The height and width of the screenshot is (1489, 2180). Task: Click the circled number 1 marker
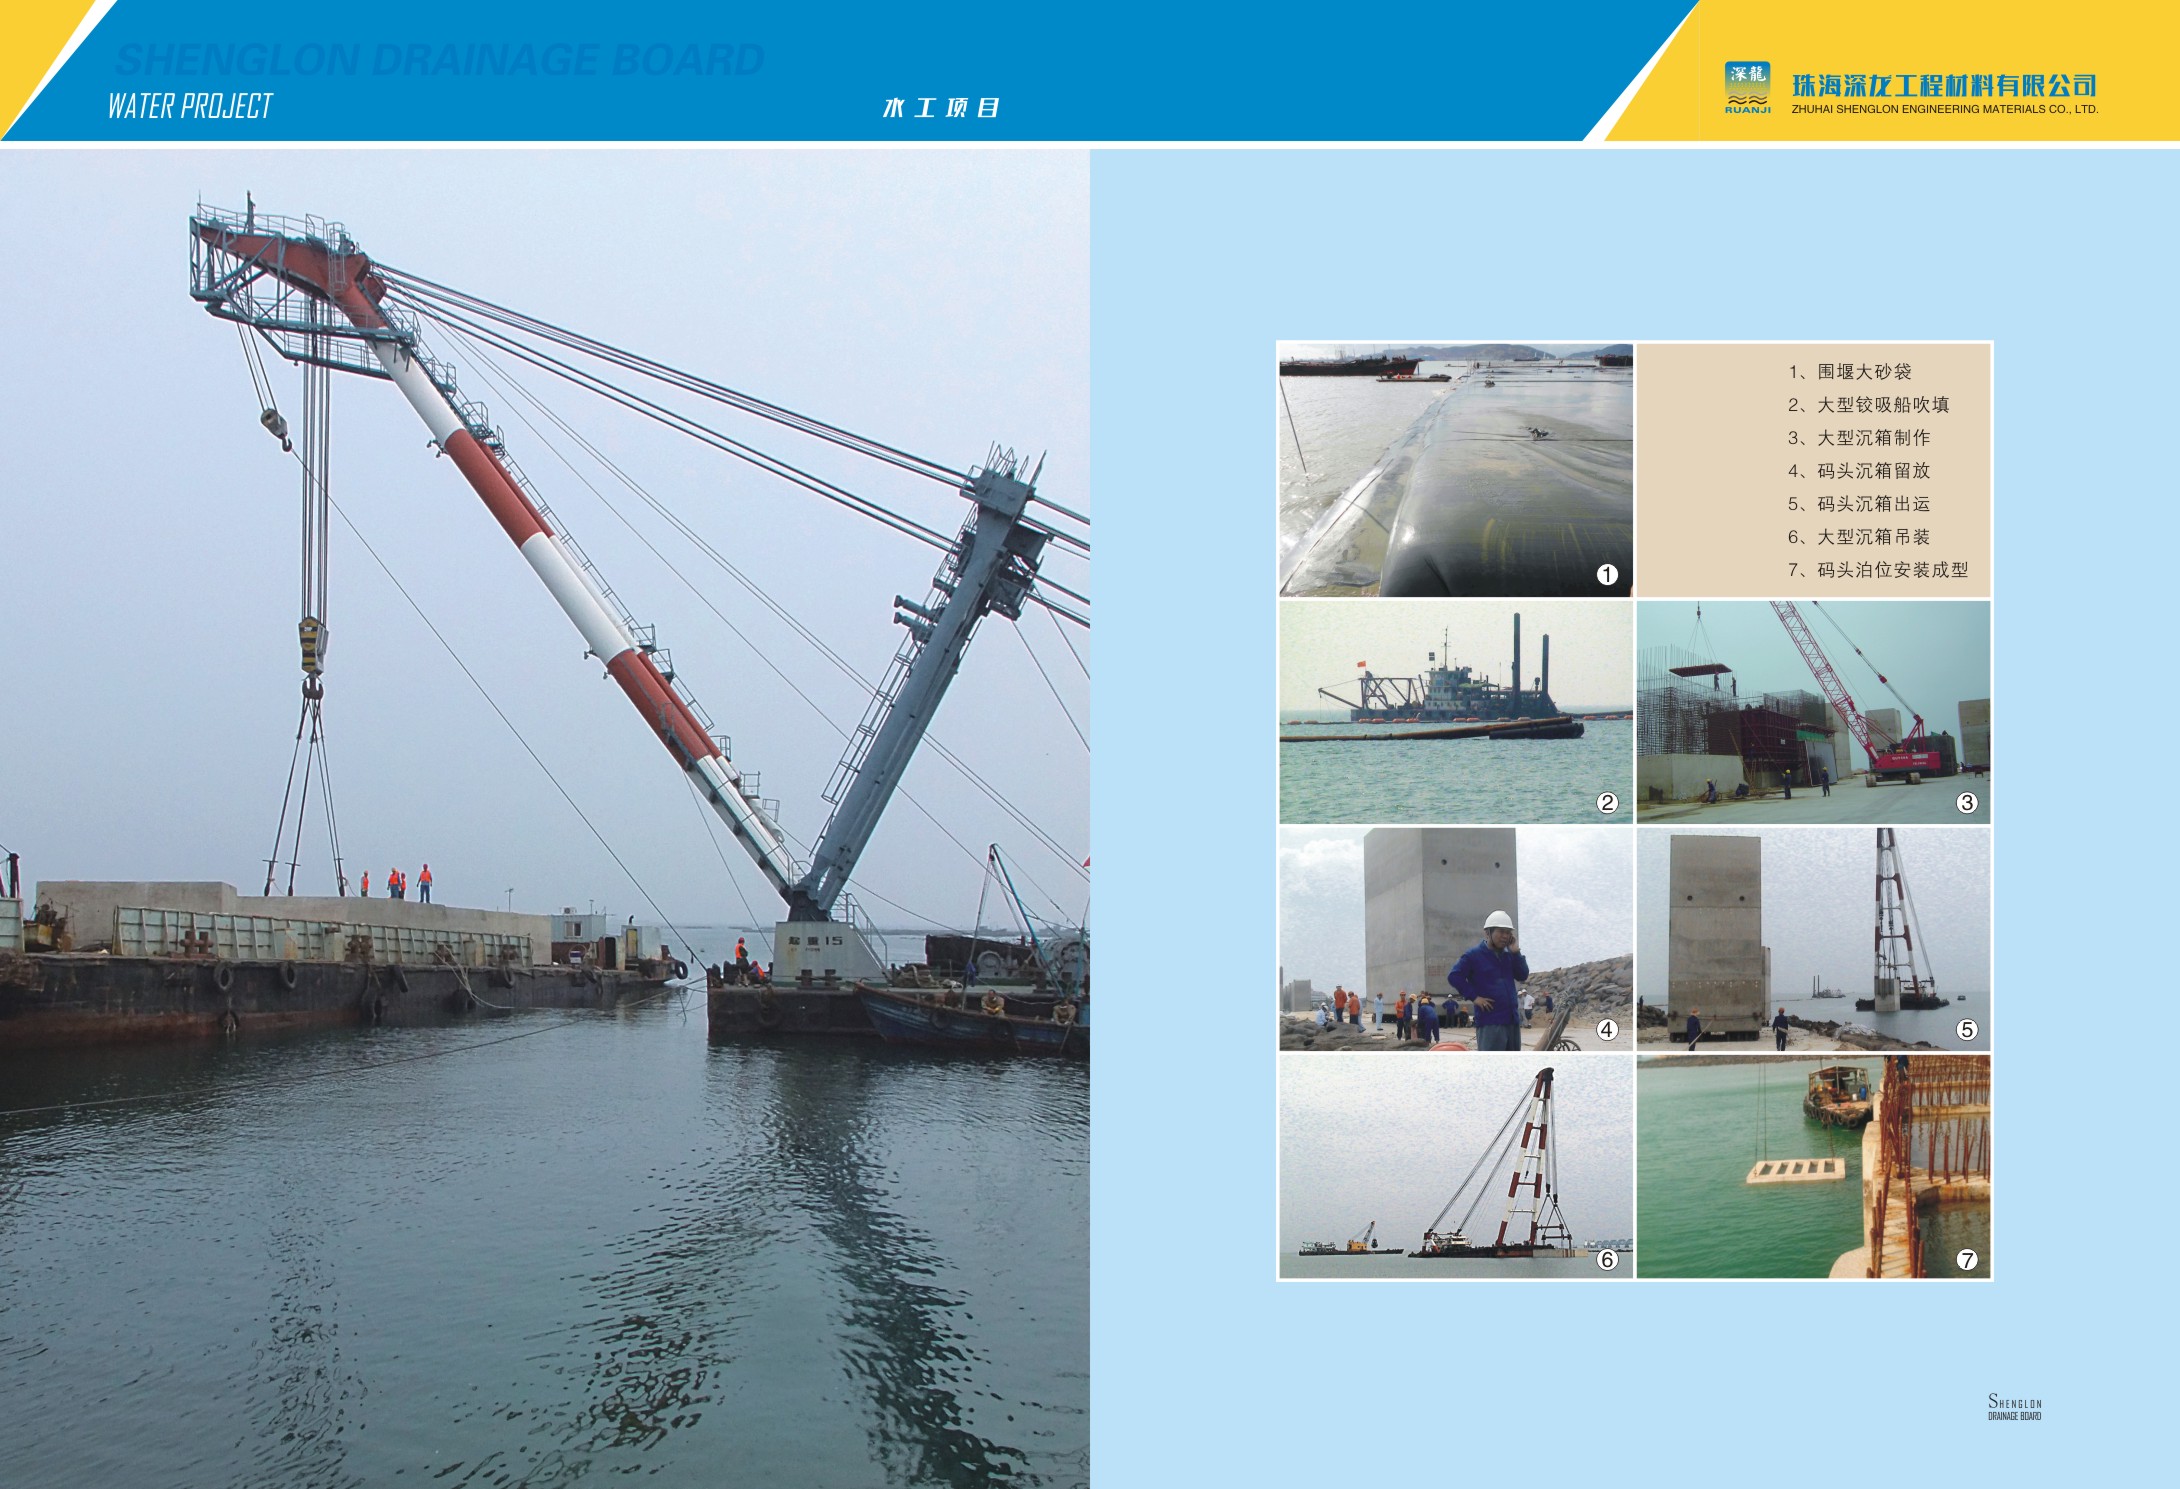1607,574
